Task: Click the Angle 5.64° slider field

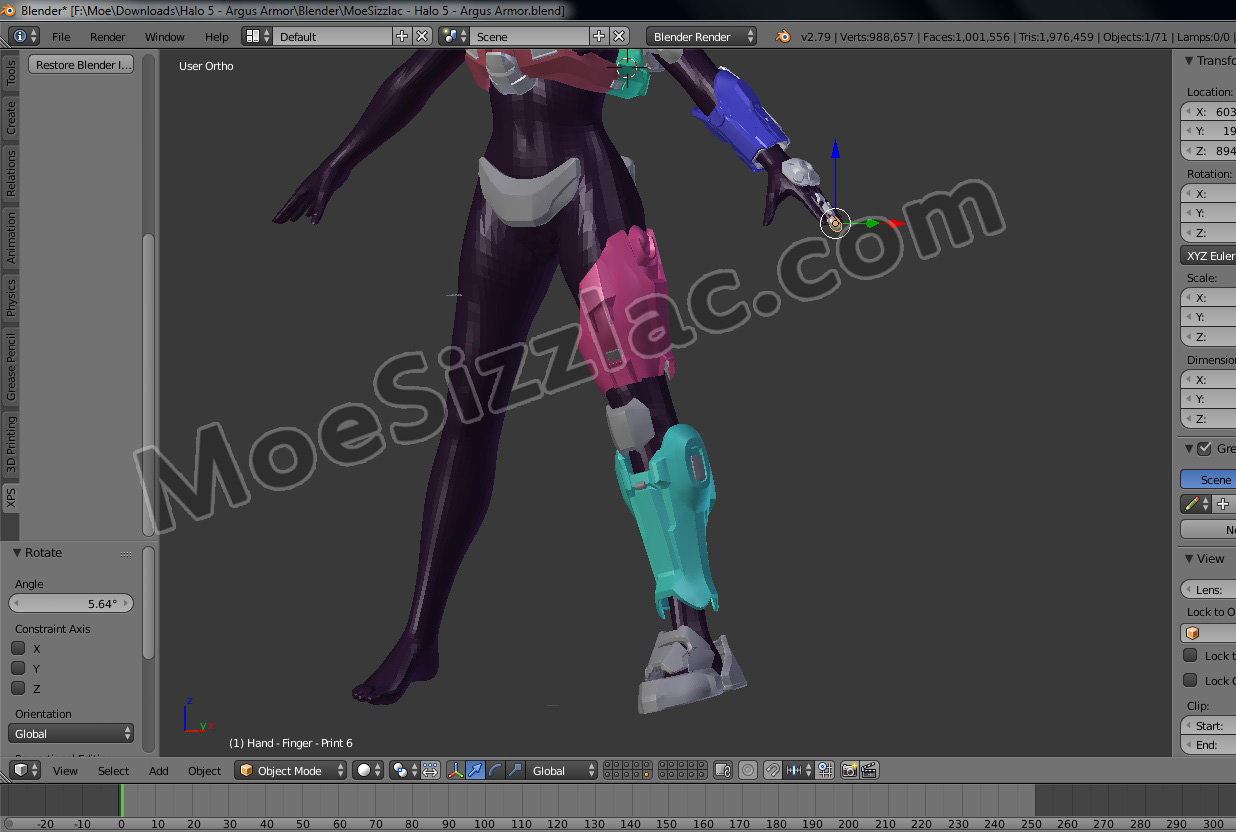Action: [x=71, y=603]
